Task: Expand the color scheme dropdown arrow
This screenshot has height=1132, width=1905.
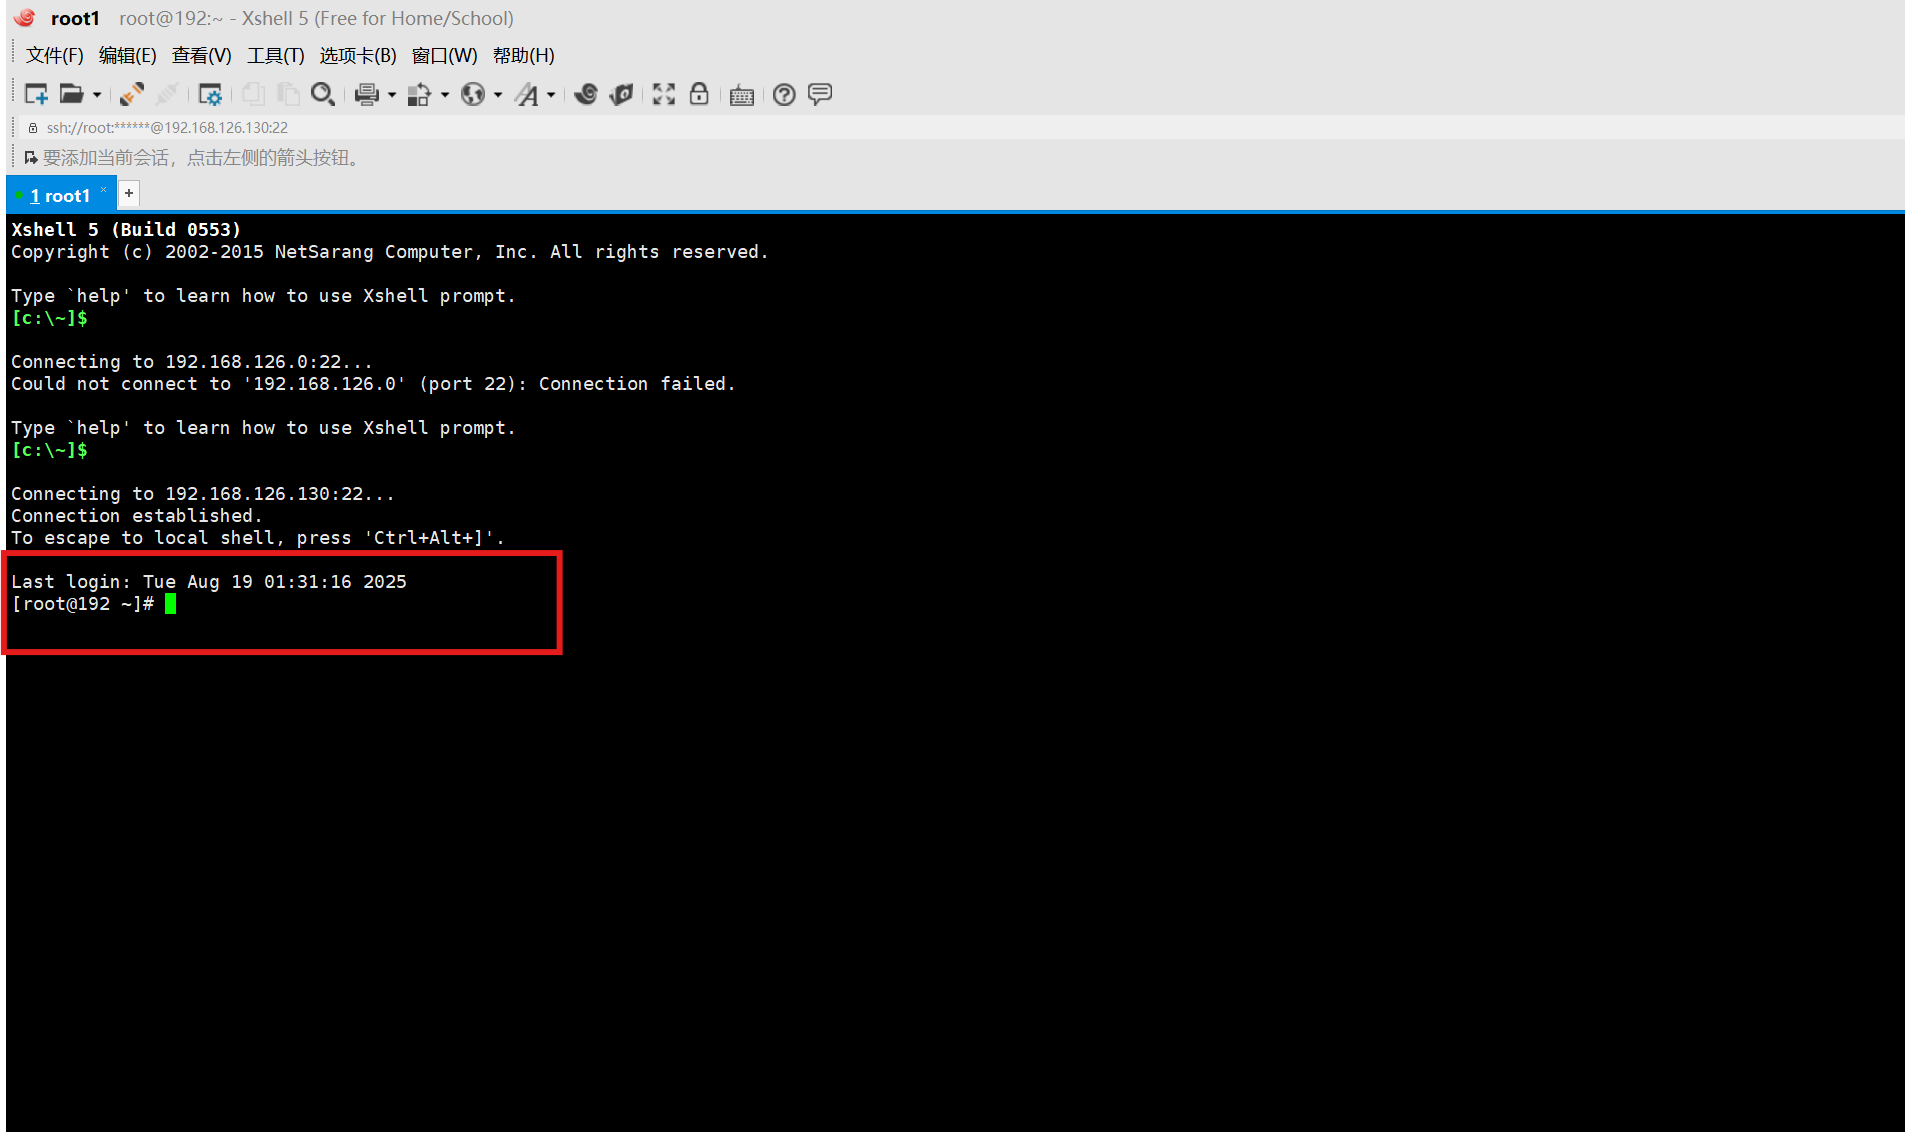Action: click(445, 95)
